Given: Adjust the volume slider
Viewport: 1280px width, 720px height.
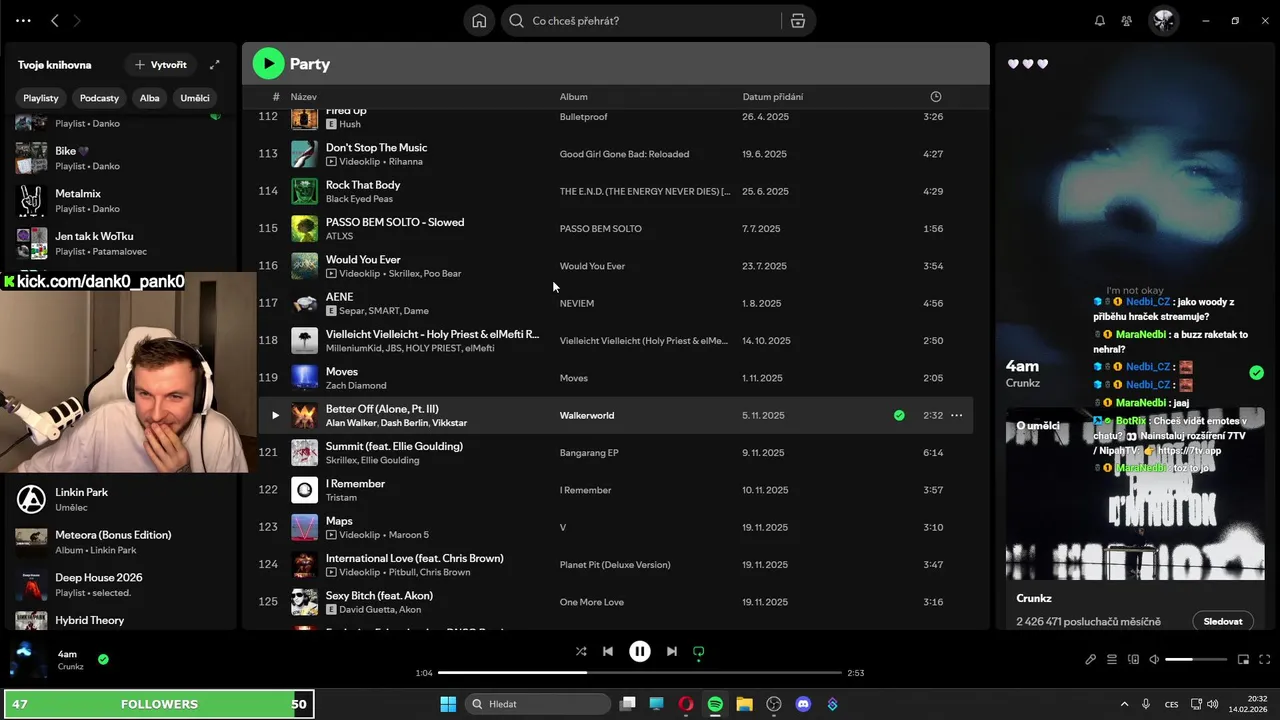Looking at the screenshot, I should 1196,660.
